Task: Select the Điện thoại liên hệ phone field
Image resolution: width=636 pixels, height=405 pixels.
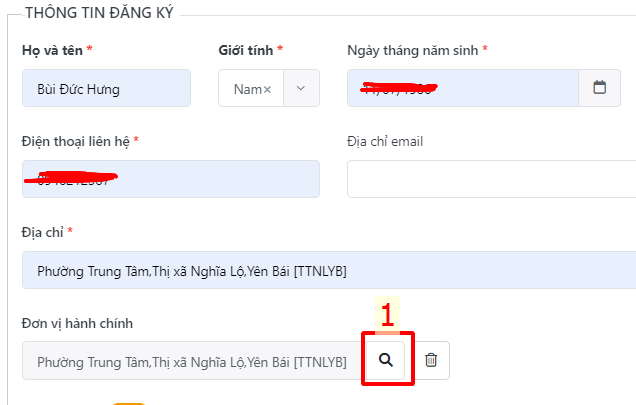Action: (x=171, y=179)
